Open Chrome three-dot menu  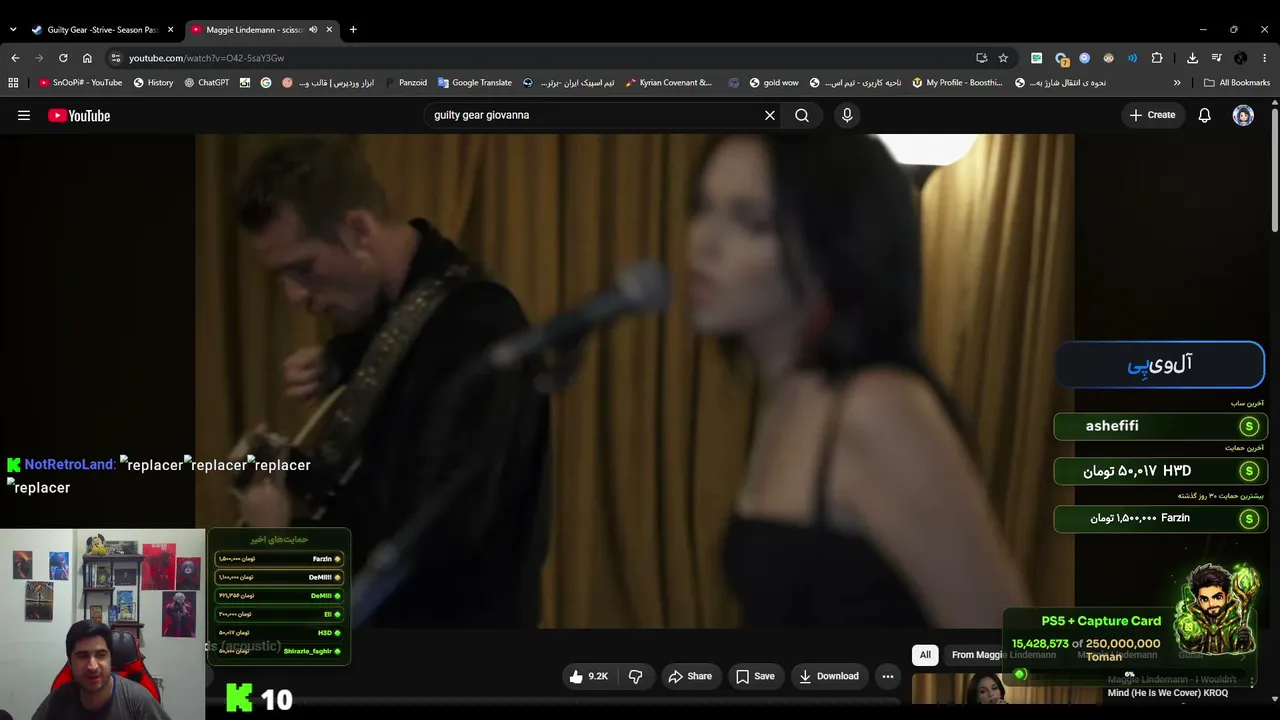pyautogui.click(x=1265, y=58)
